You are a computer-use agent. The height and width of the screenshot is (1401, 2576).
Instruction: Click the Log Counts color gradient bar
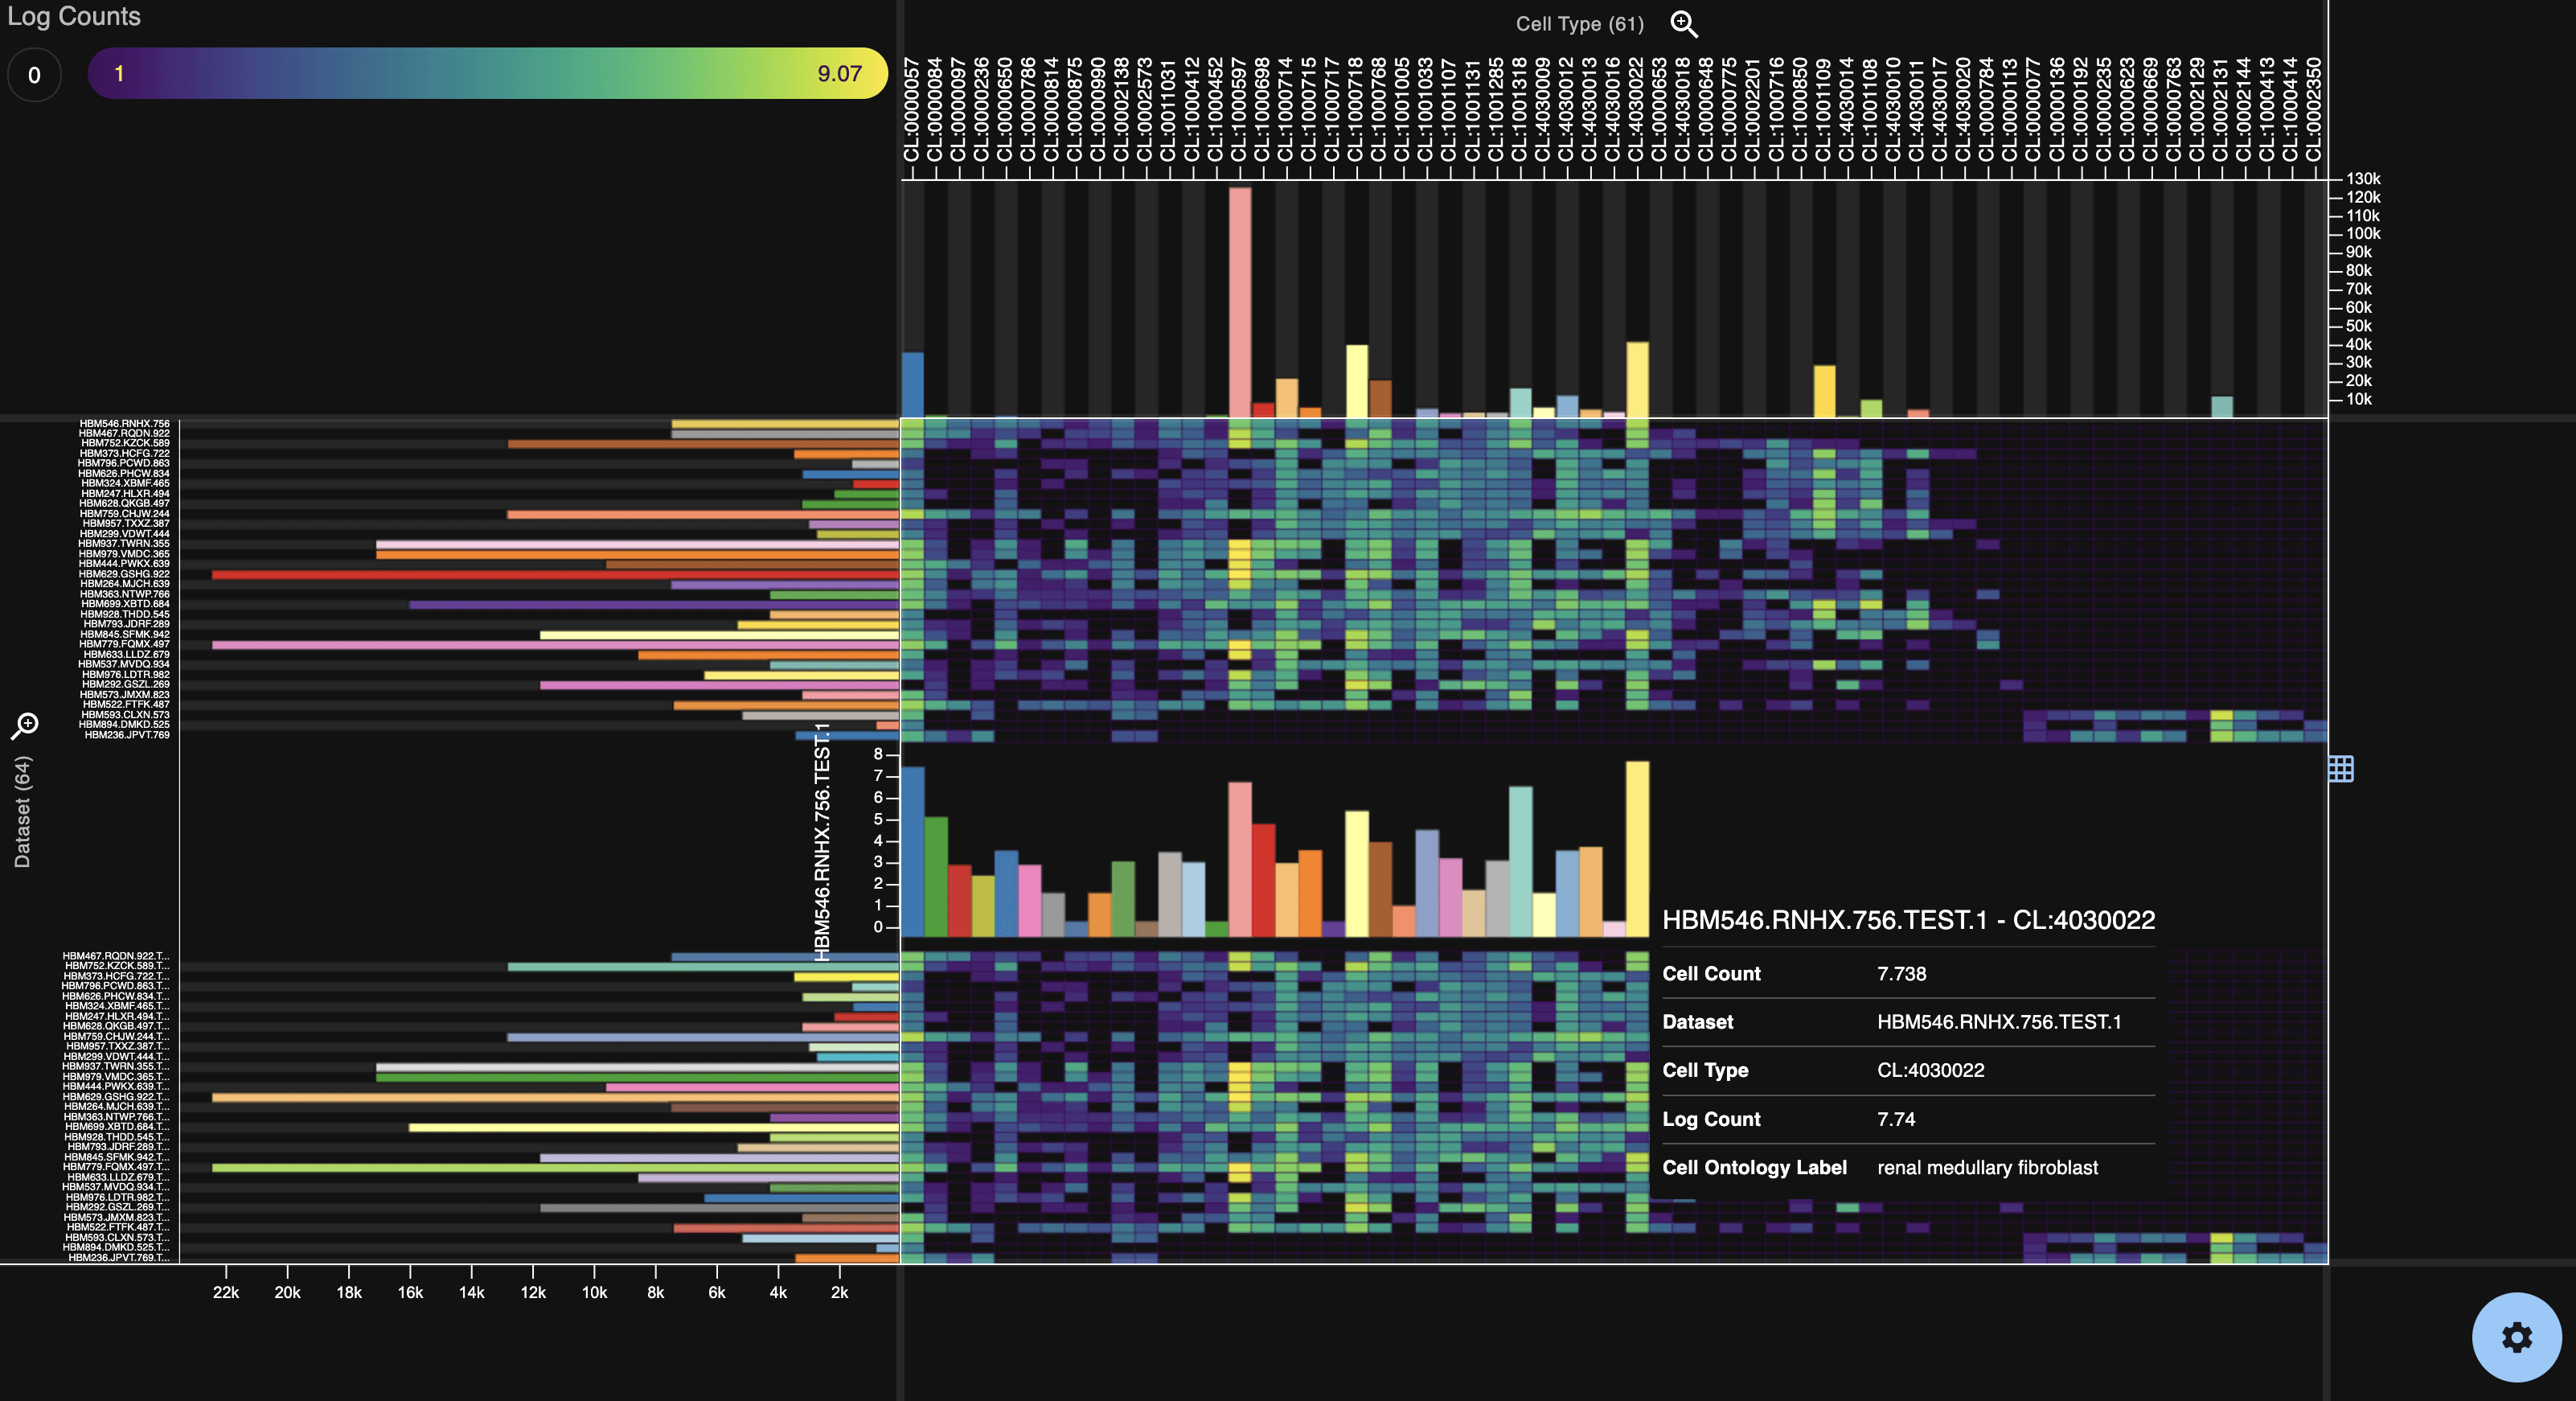point(487,74)
